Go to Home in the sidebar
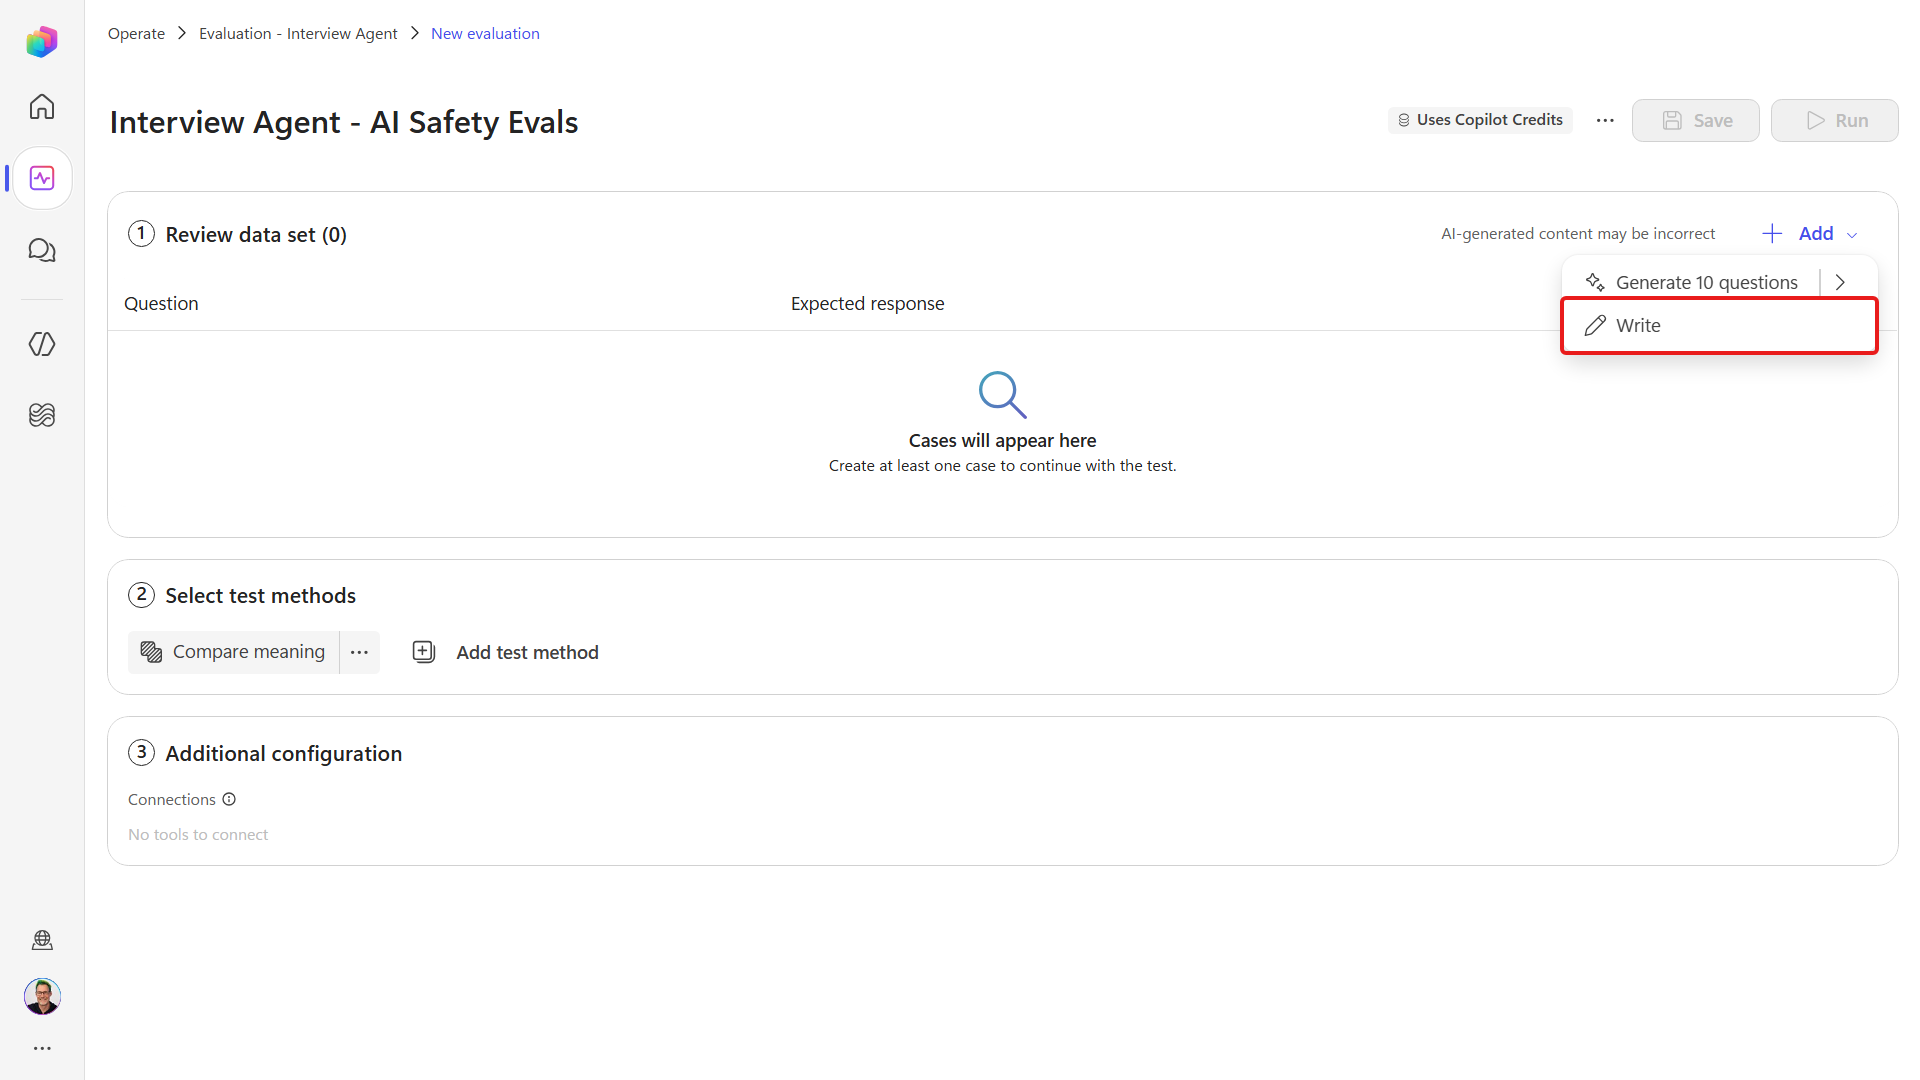Viewport: 1920px width, 1080px height. 42,107
